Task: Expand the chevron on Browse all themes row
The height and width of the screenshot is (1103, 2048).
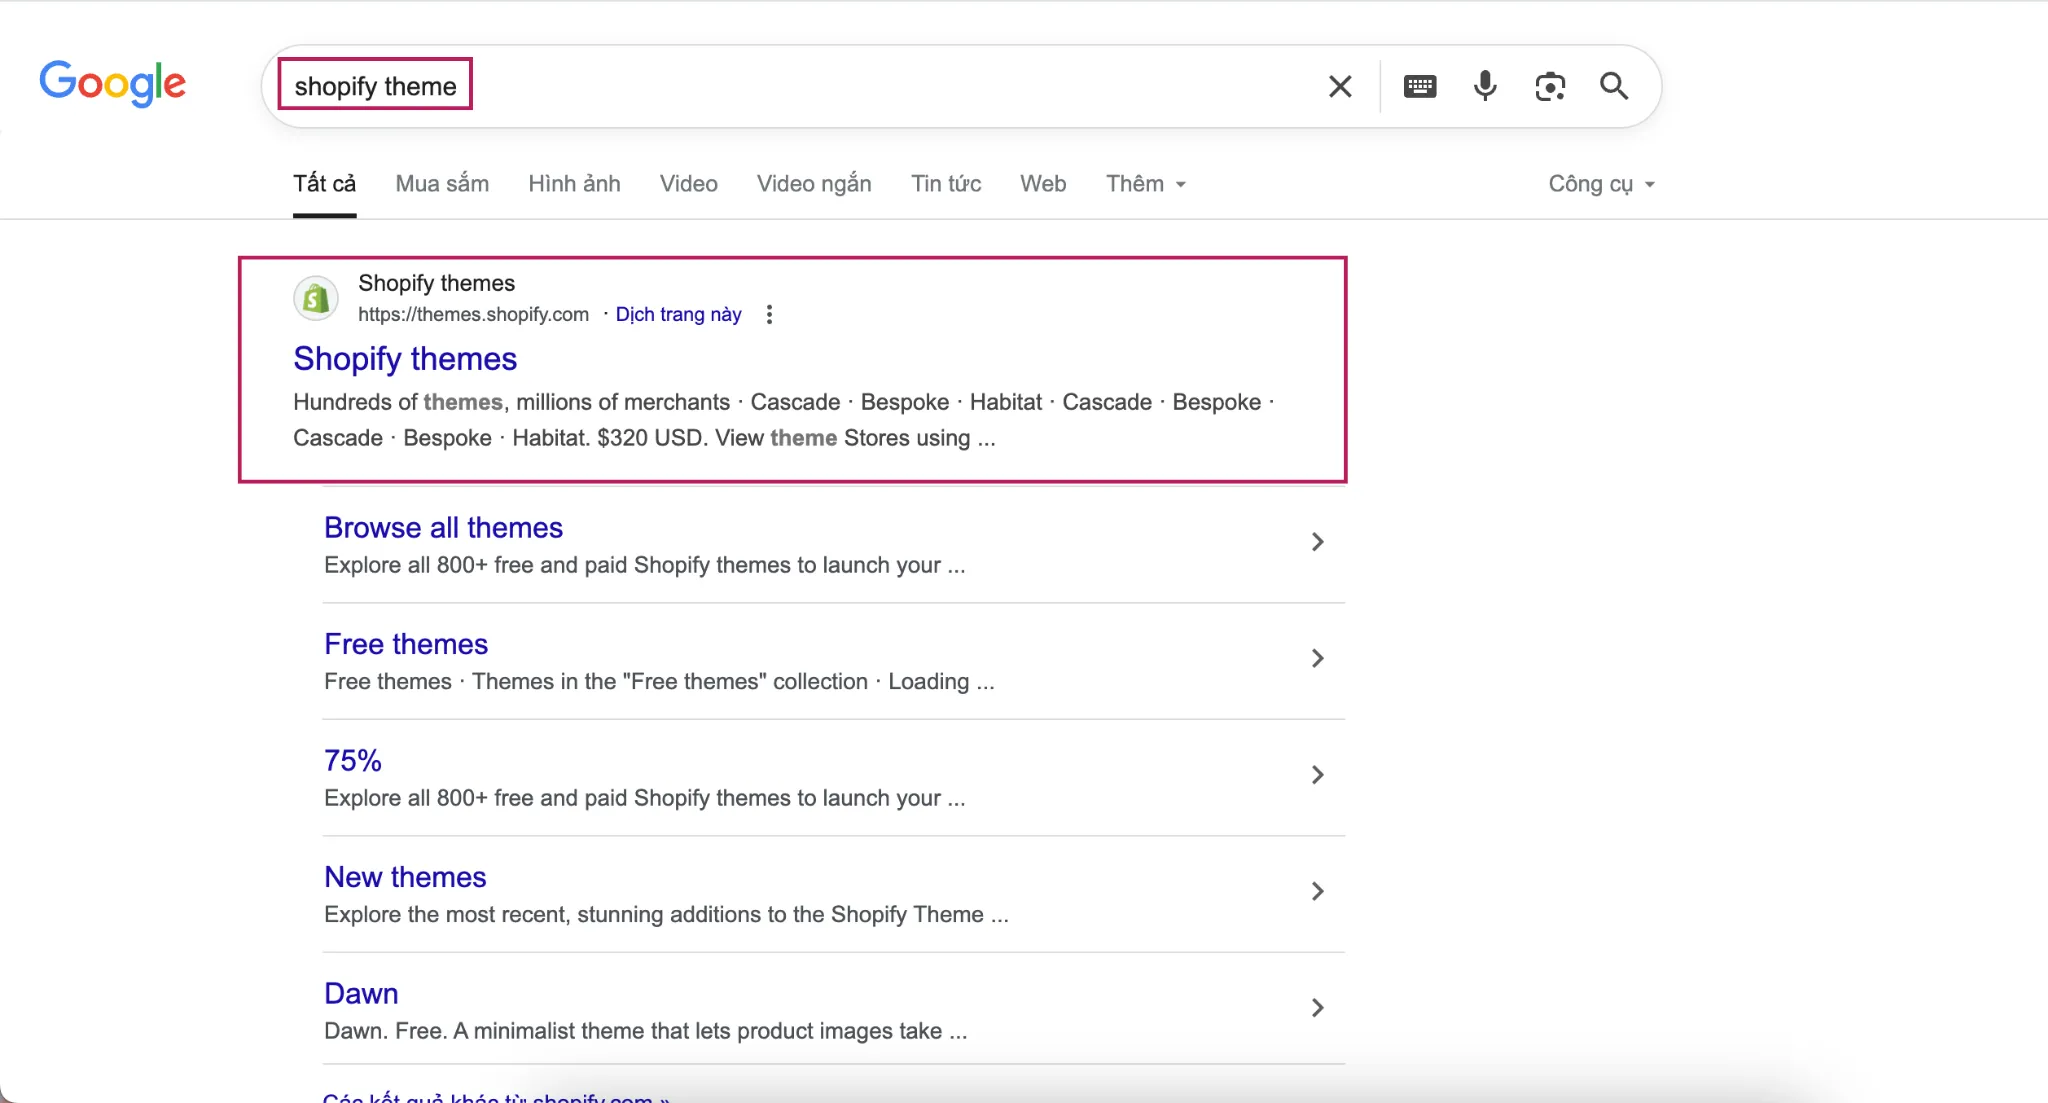Action: coord(1317,542)
